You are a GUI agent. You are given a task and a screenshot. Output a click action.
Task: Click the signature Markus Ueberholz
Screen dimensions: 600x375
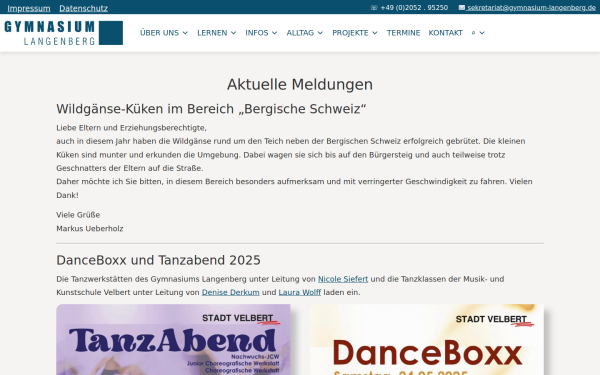click(x=90, y=229)
